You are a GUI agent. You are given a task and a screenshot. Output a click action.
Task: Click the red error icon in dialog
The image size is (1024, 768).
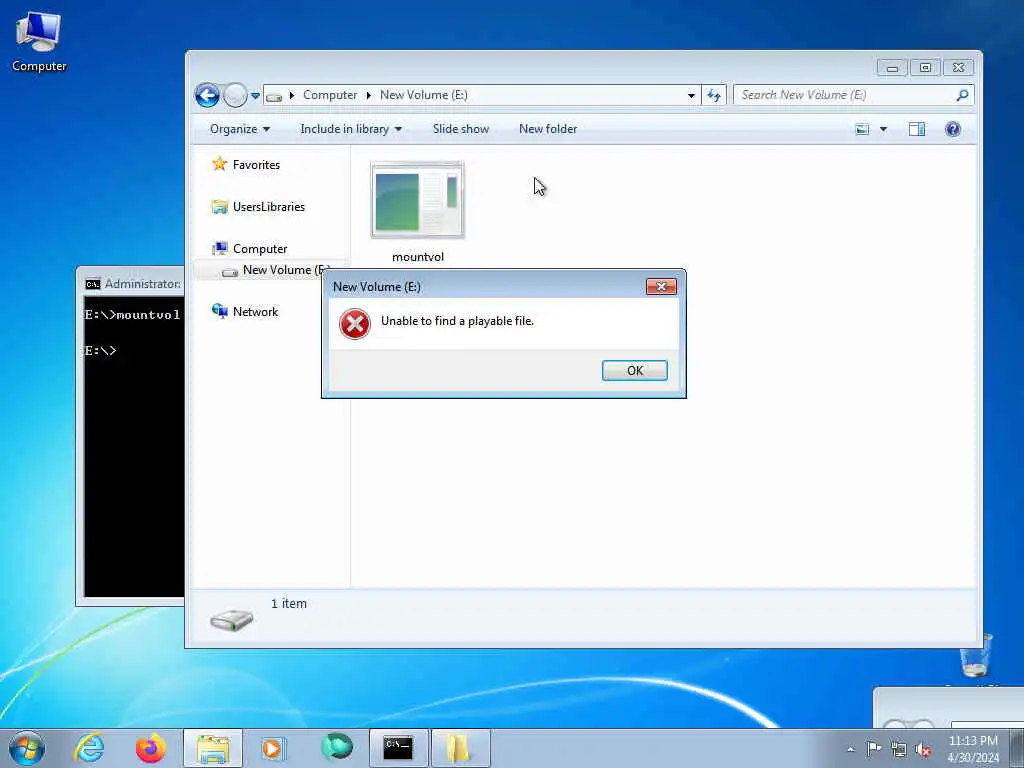click(355, 324)
